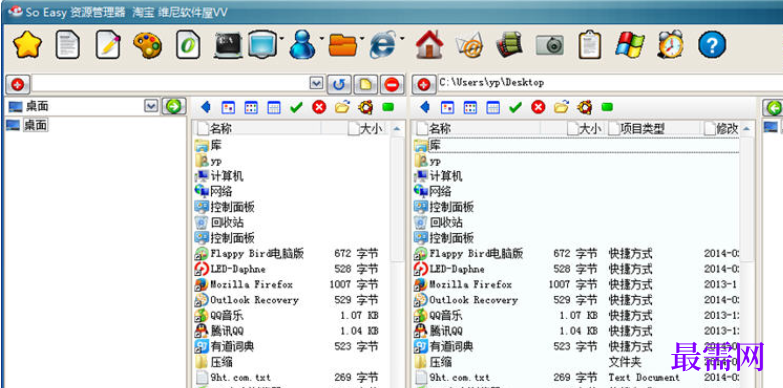Open the text document icon in toolbar

(x=67, y=45)
